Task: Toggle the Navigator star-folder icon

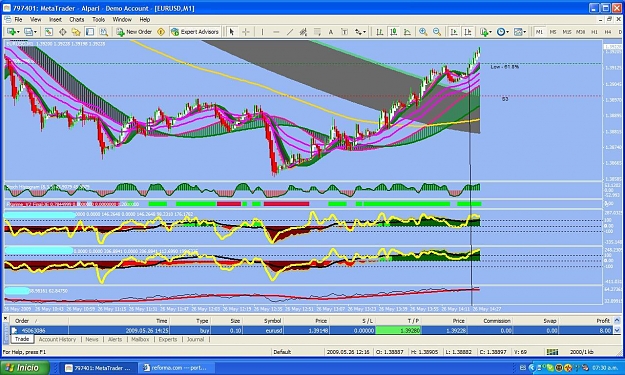Action: [76, 32]
